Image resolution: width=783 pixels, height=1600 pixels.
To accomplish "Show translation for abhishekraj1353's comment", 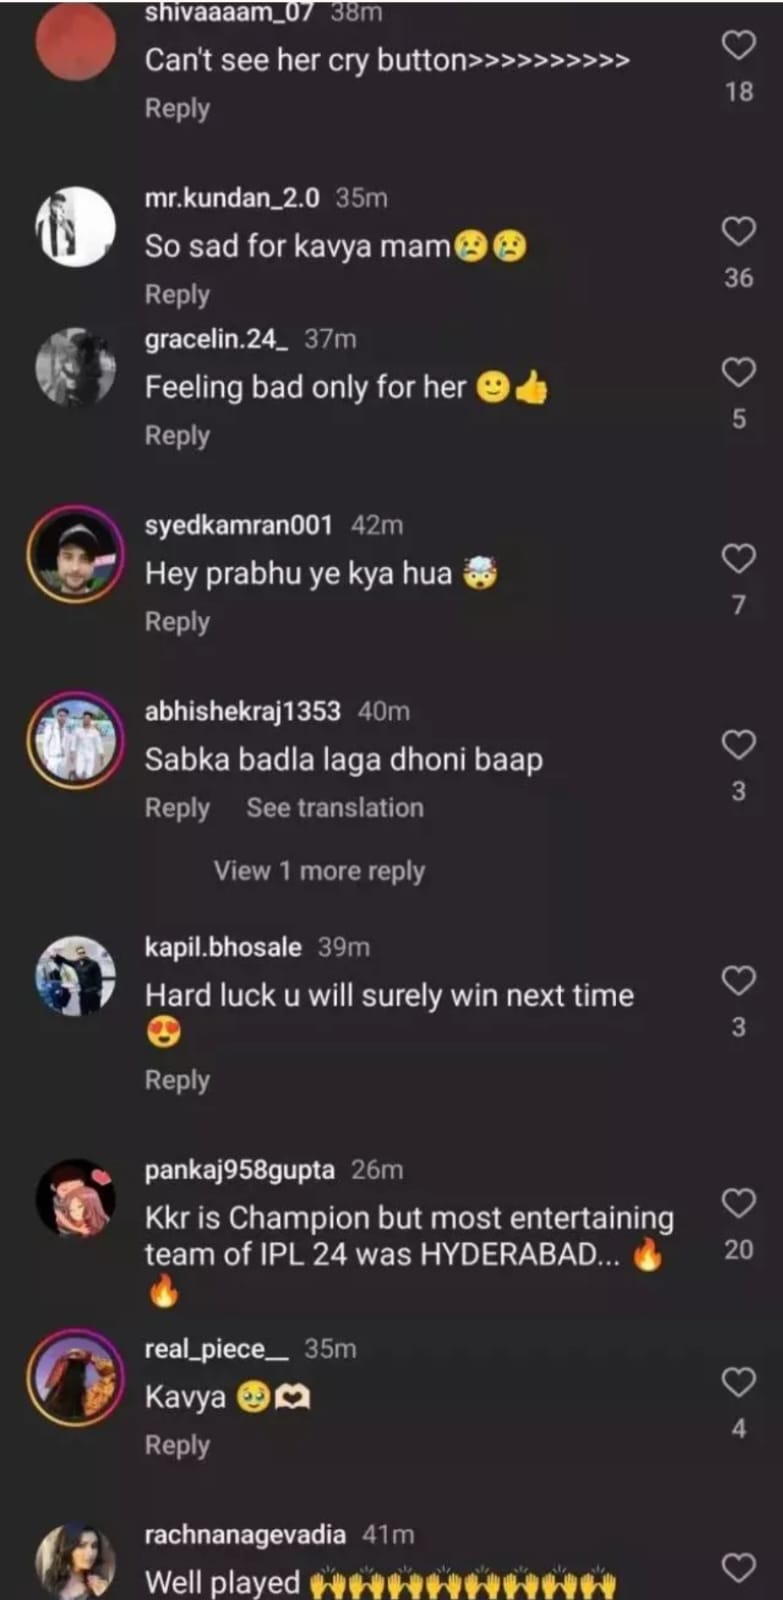I will pyautogui.click(x=335, y=808).
